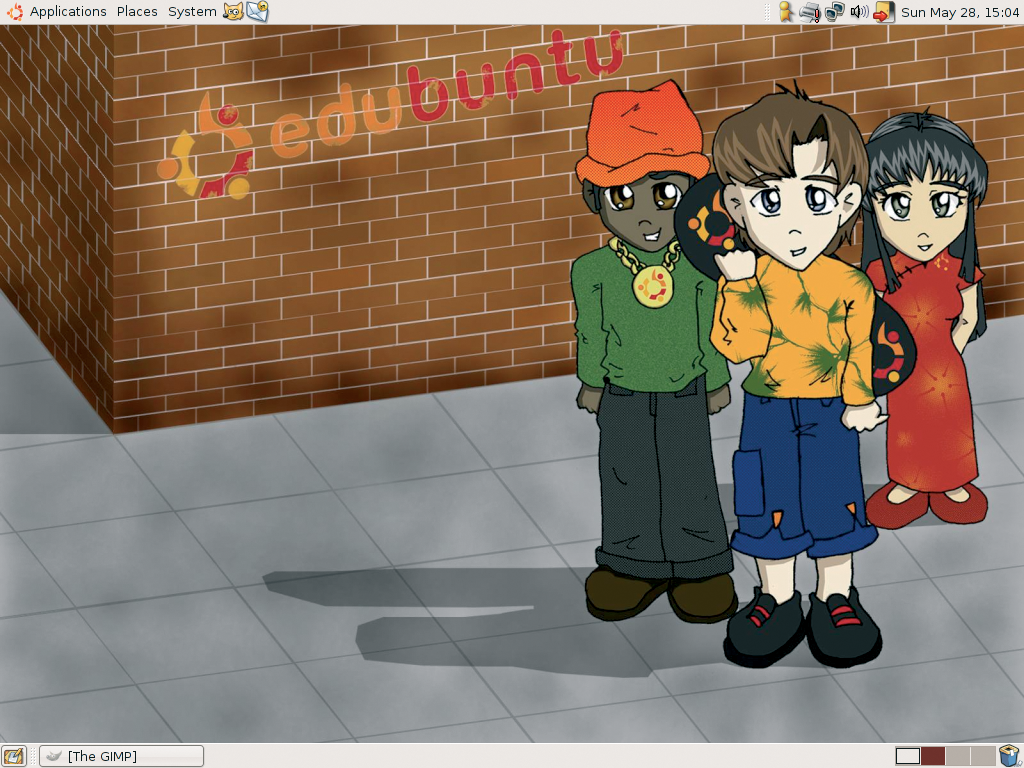Switch to the fourth workspace
Screen dimensions: 1024x768
983,756
